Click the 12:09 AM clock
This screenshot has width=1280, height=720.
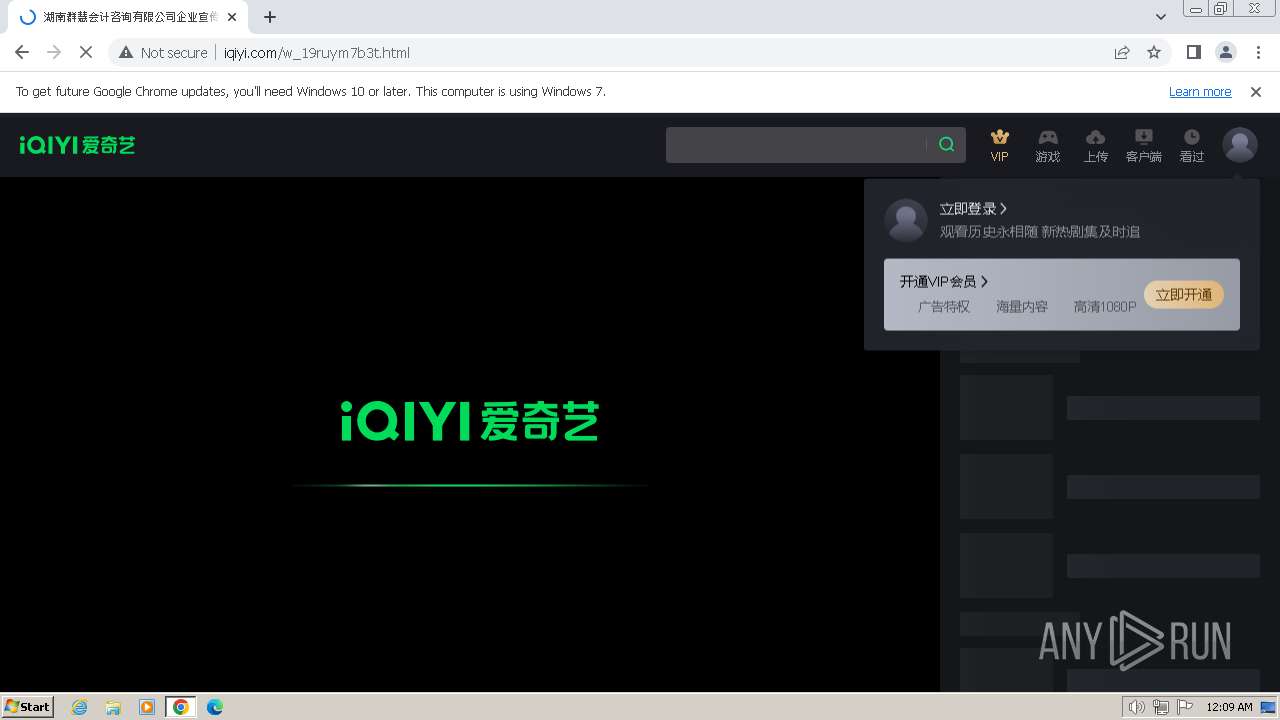pos(1229,707)
